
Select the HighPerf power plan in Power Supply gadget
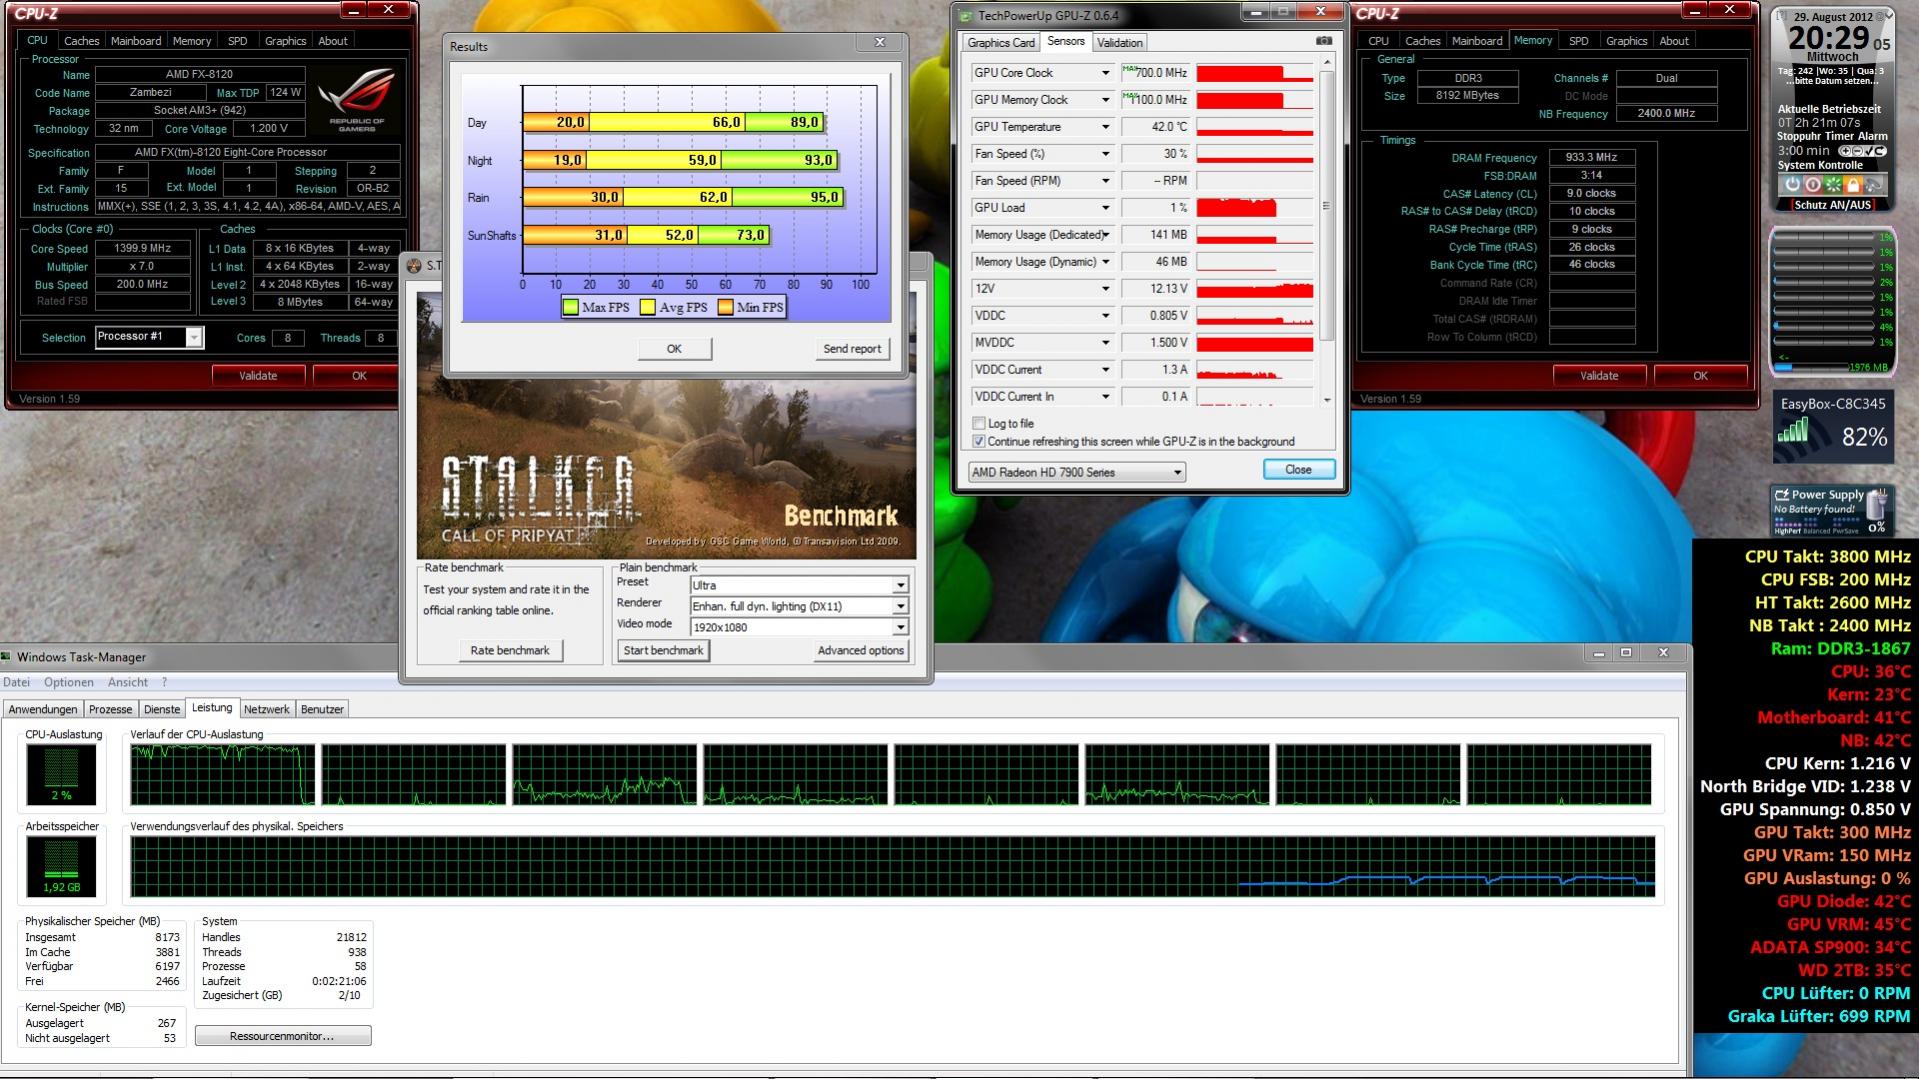tap(1788, 531)
